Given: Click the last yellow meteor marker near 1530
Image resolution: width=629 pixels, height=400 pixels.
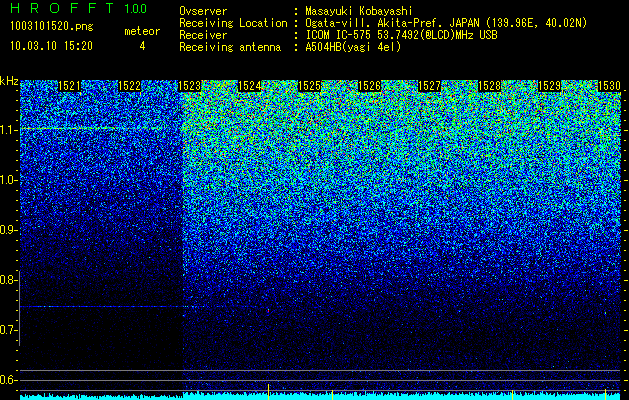Looking at the screenshot, I should point(605,394).
